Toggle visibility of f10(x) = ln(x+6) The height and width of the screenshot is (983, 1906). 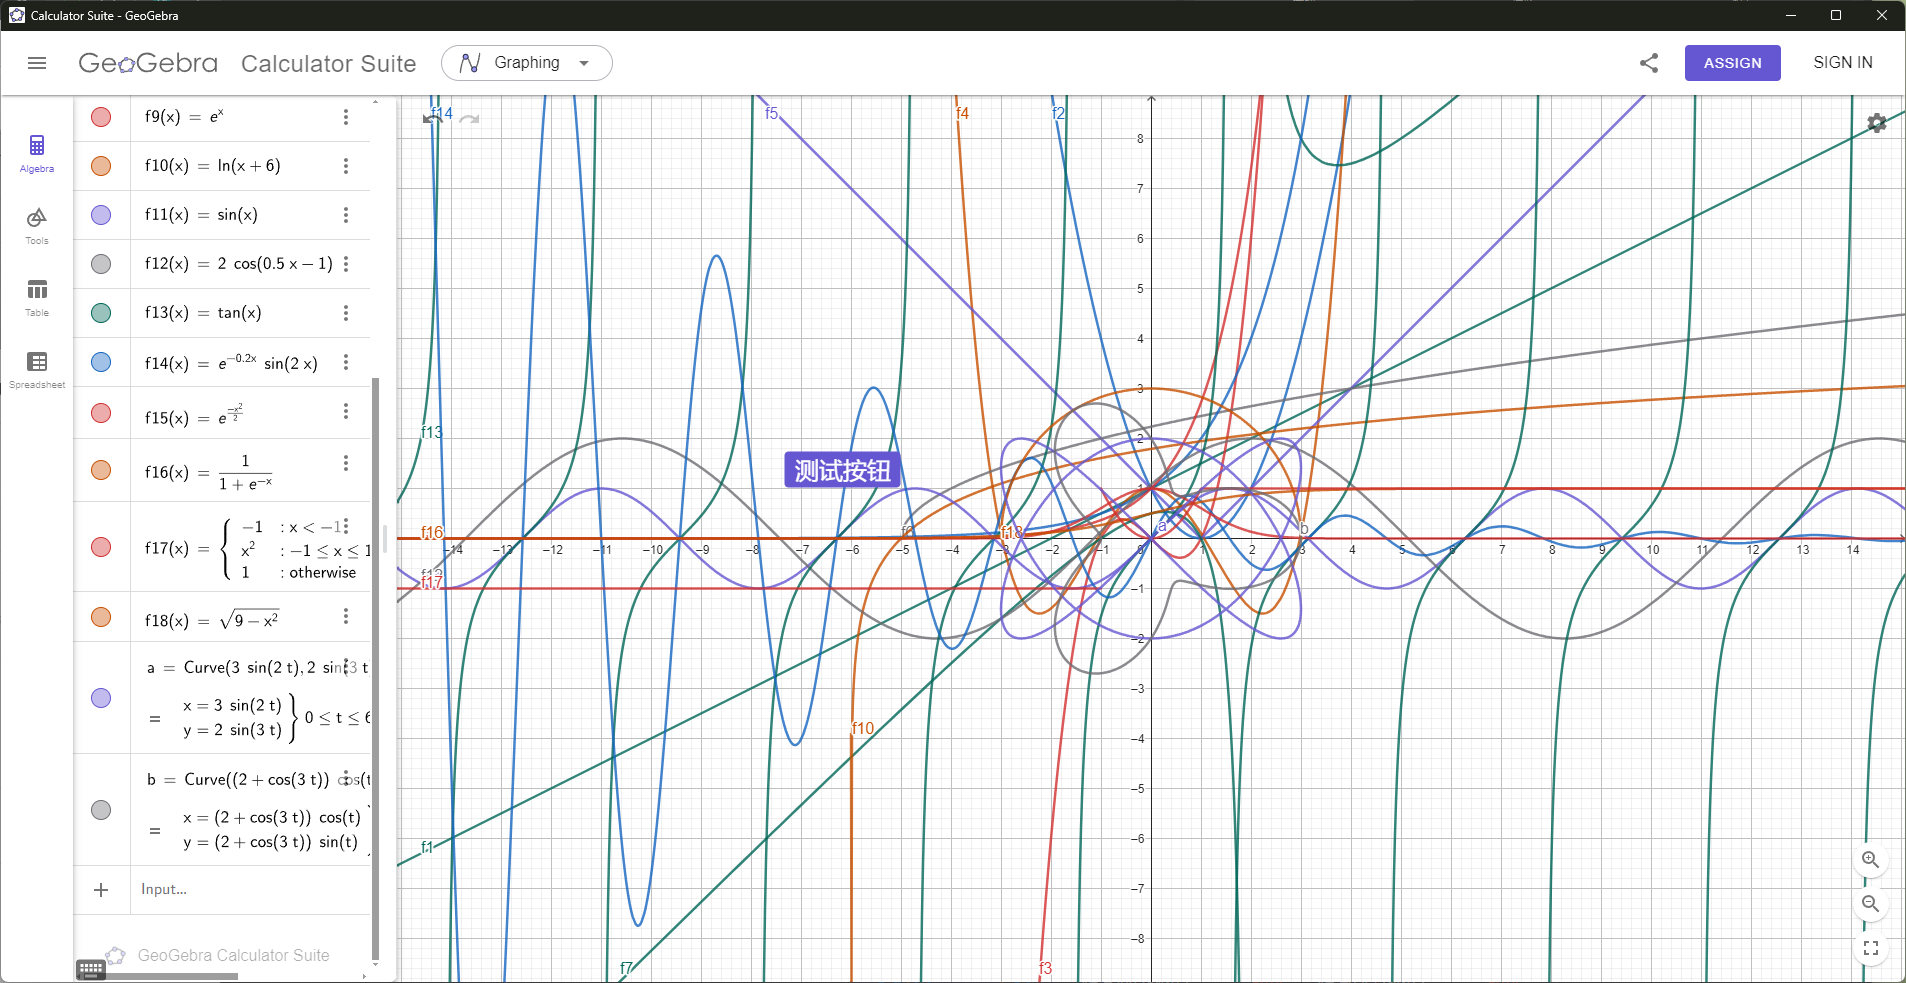pos(101,166)
